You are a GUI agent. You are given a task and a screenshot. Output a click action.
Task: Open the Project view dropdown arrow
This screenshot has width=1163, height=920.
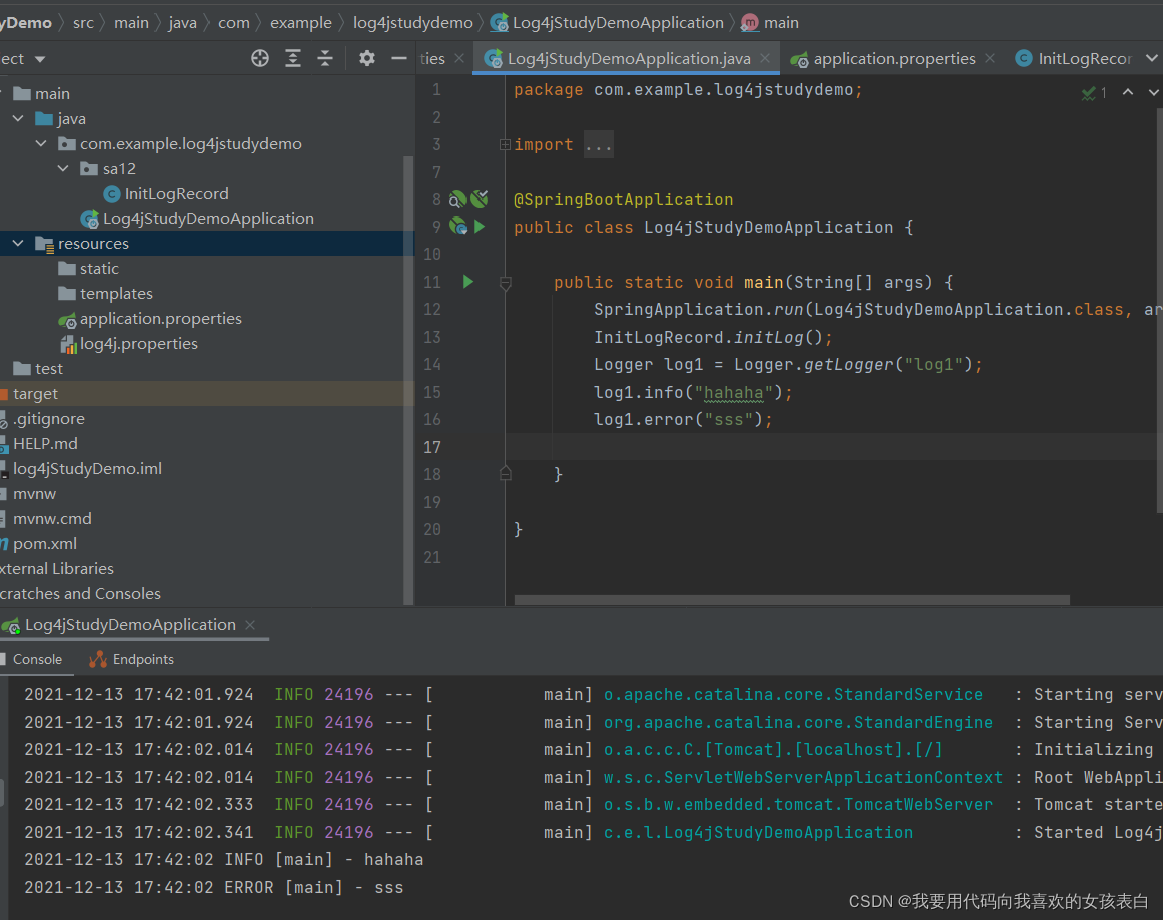pyautogui.click(x=40, y=59)
